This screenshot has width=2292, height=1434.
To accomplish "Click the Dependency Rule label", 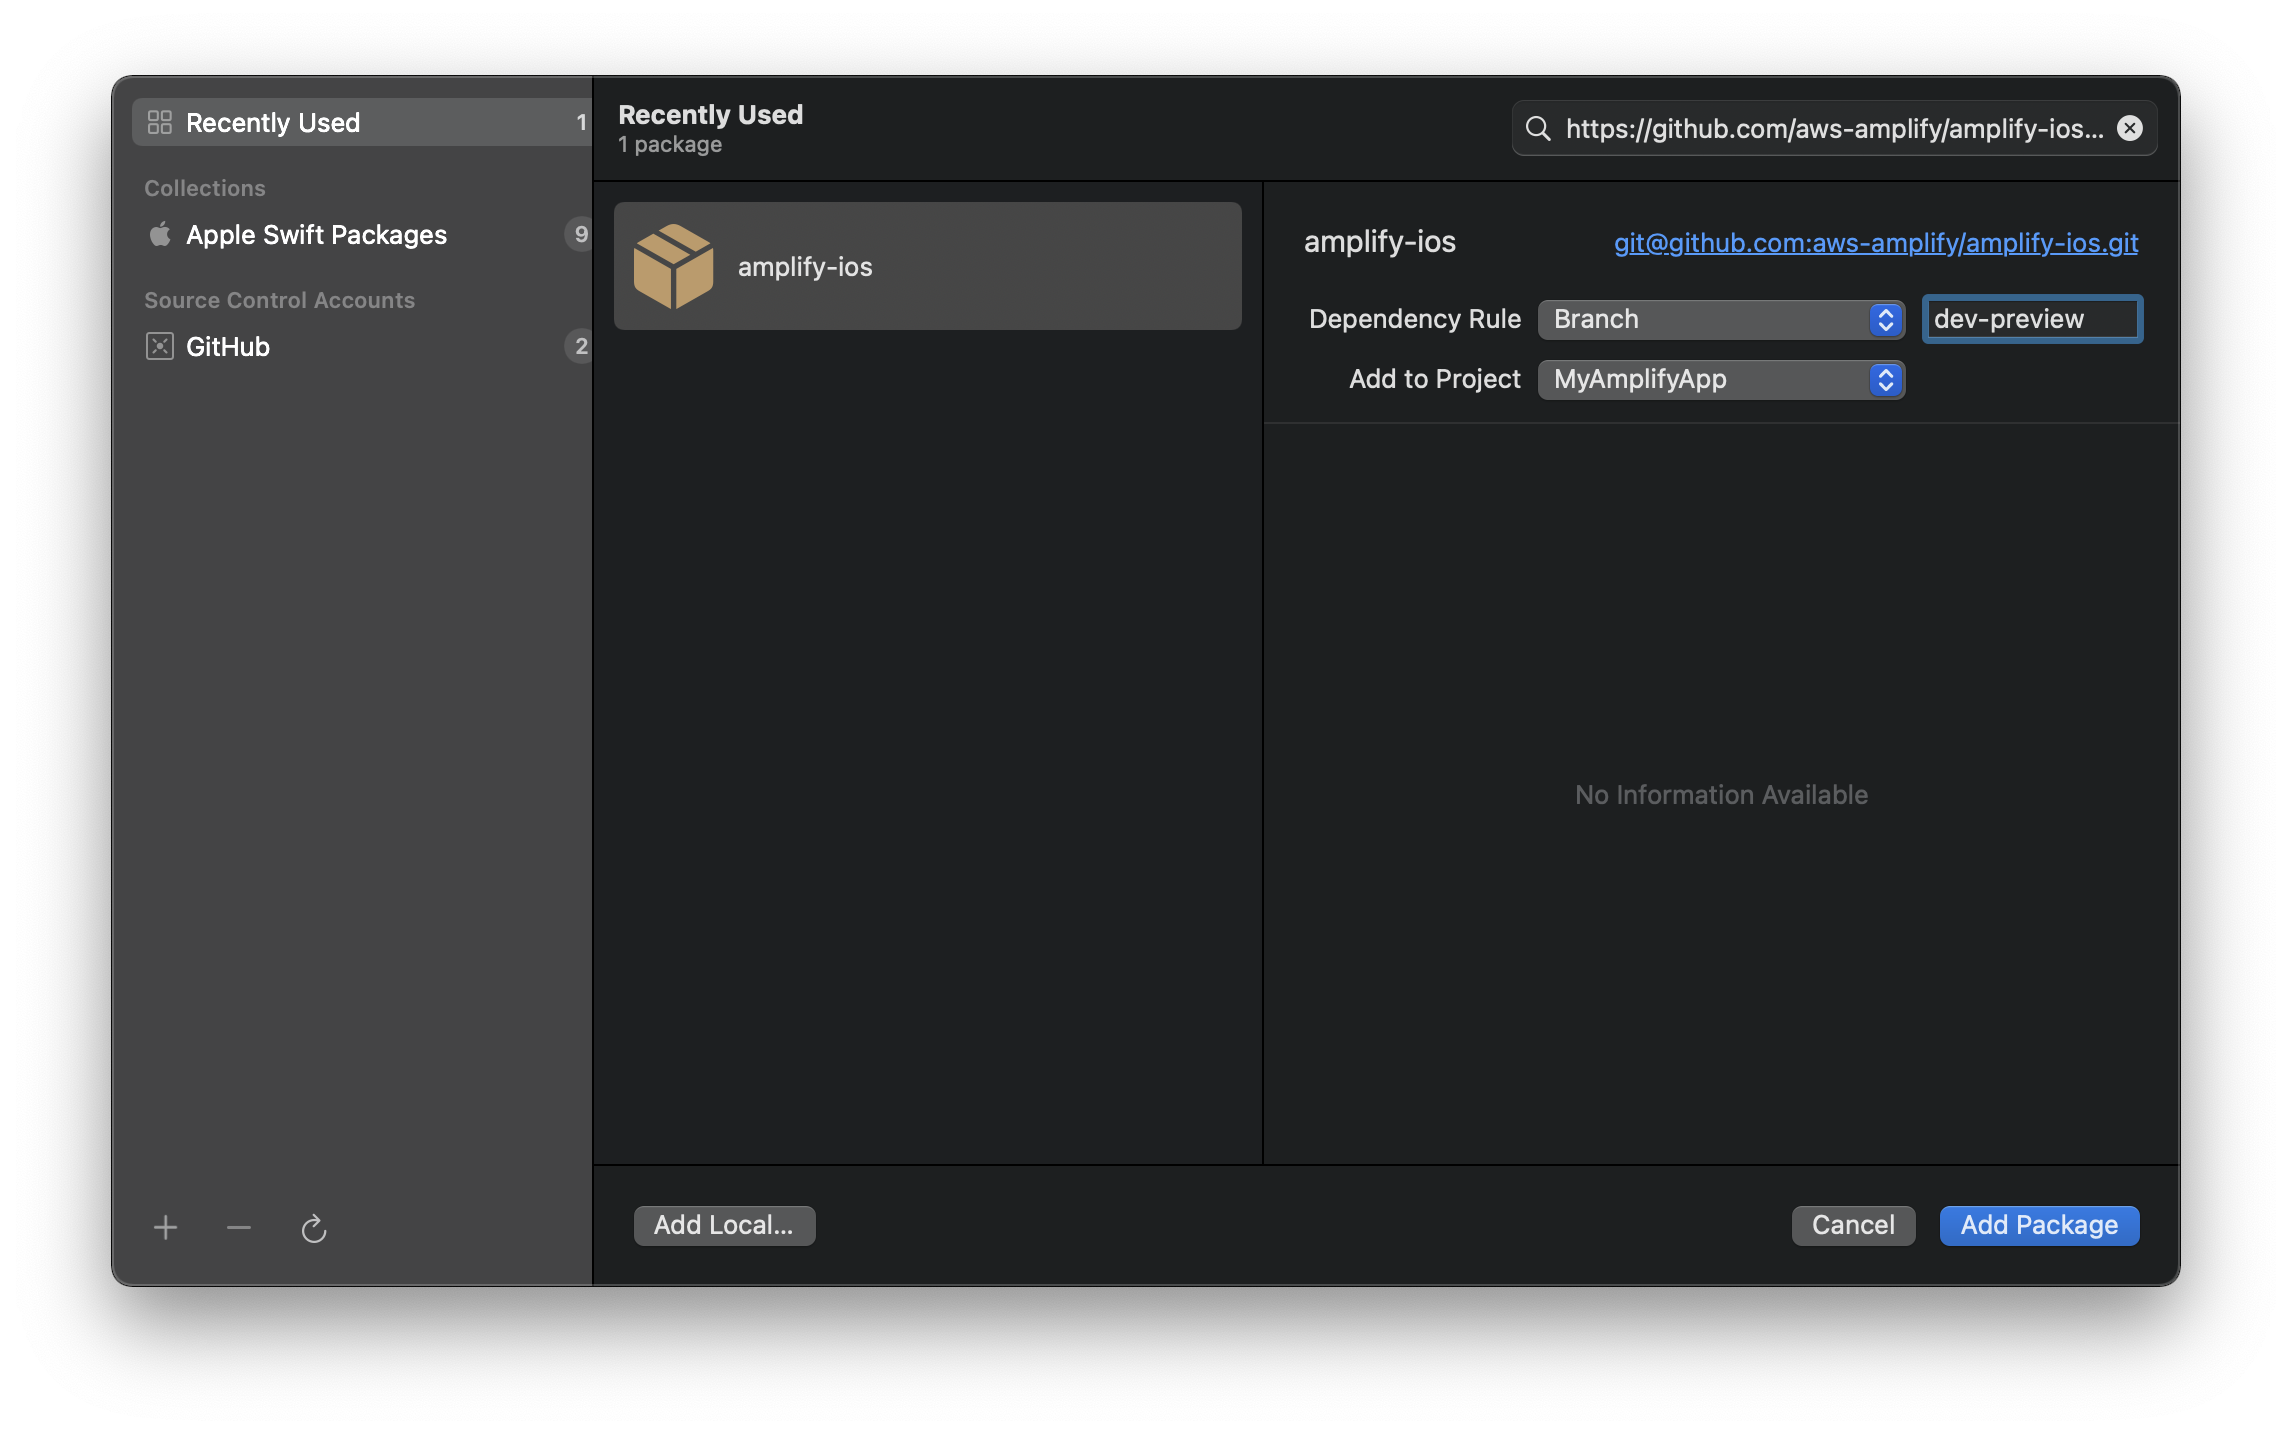I will (1415, 319).
